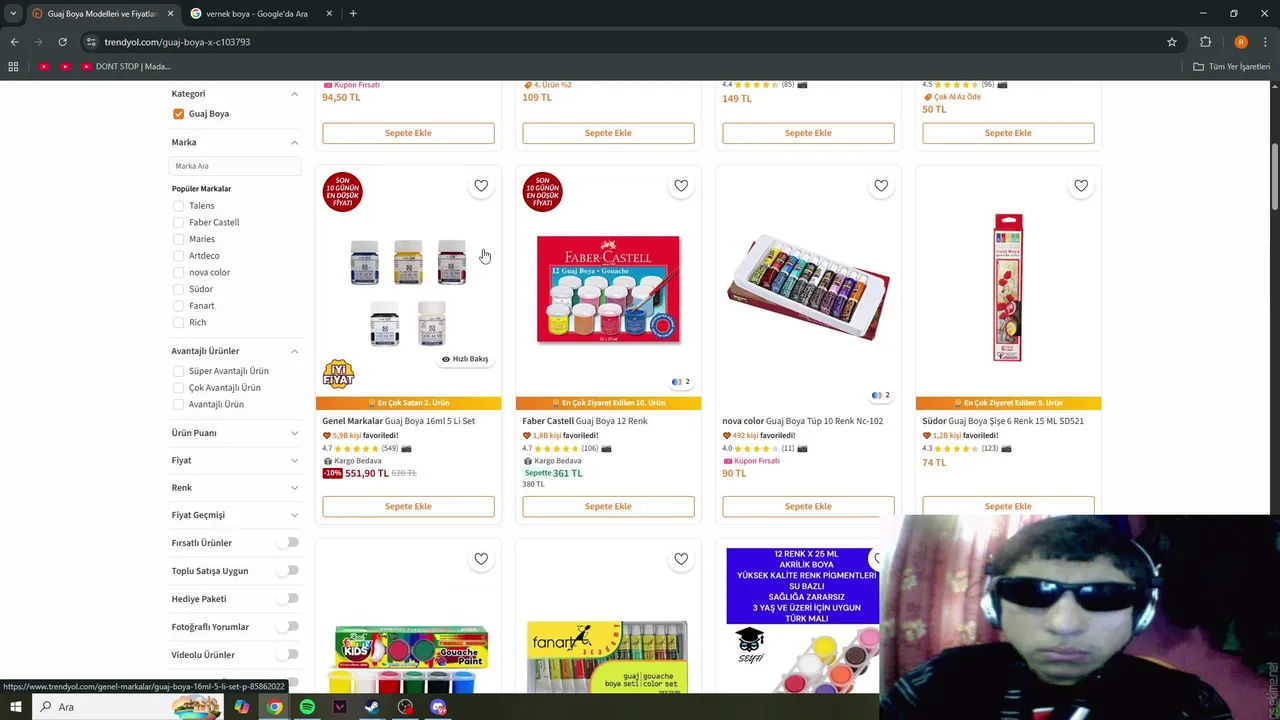Check the Talens brand filter

pos(178,206)
